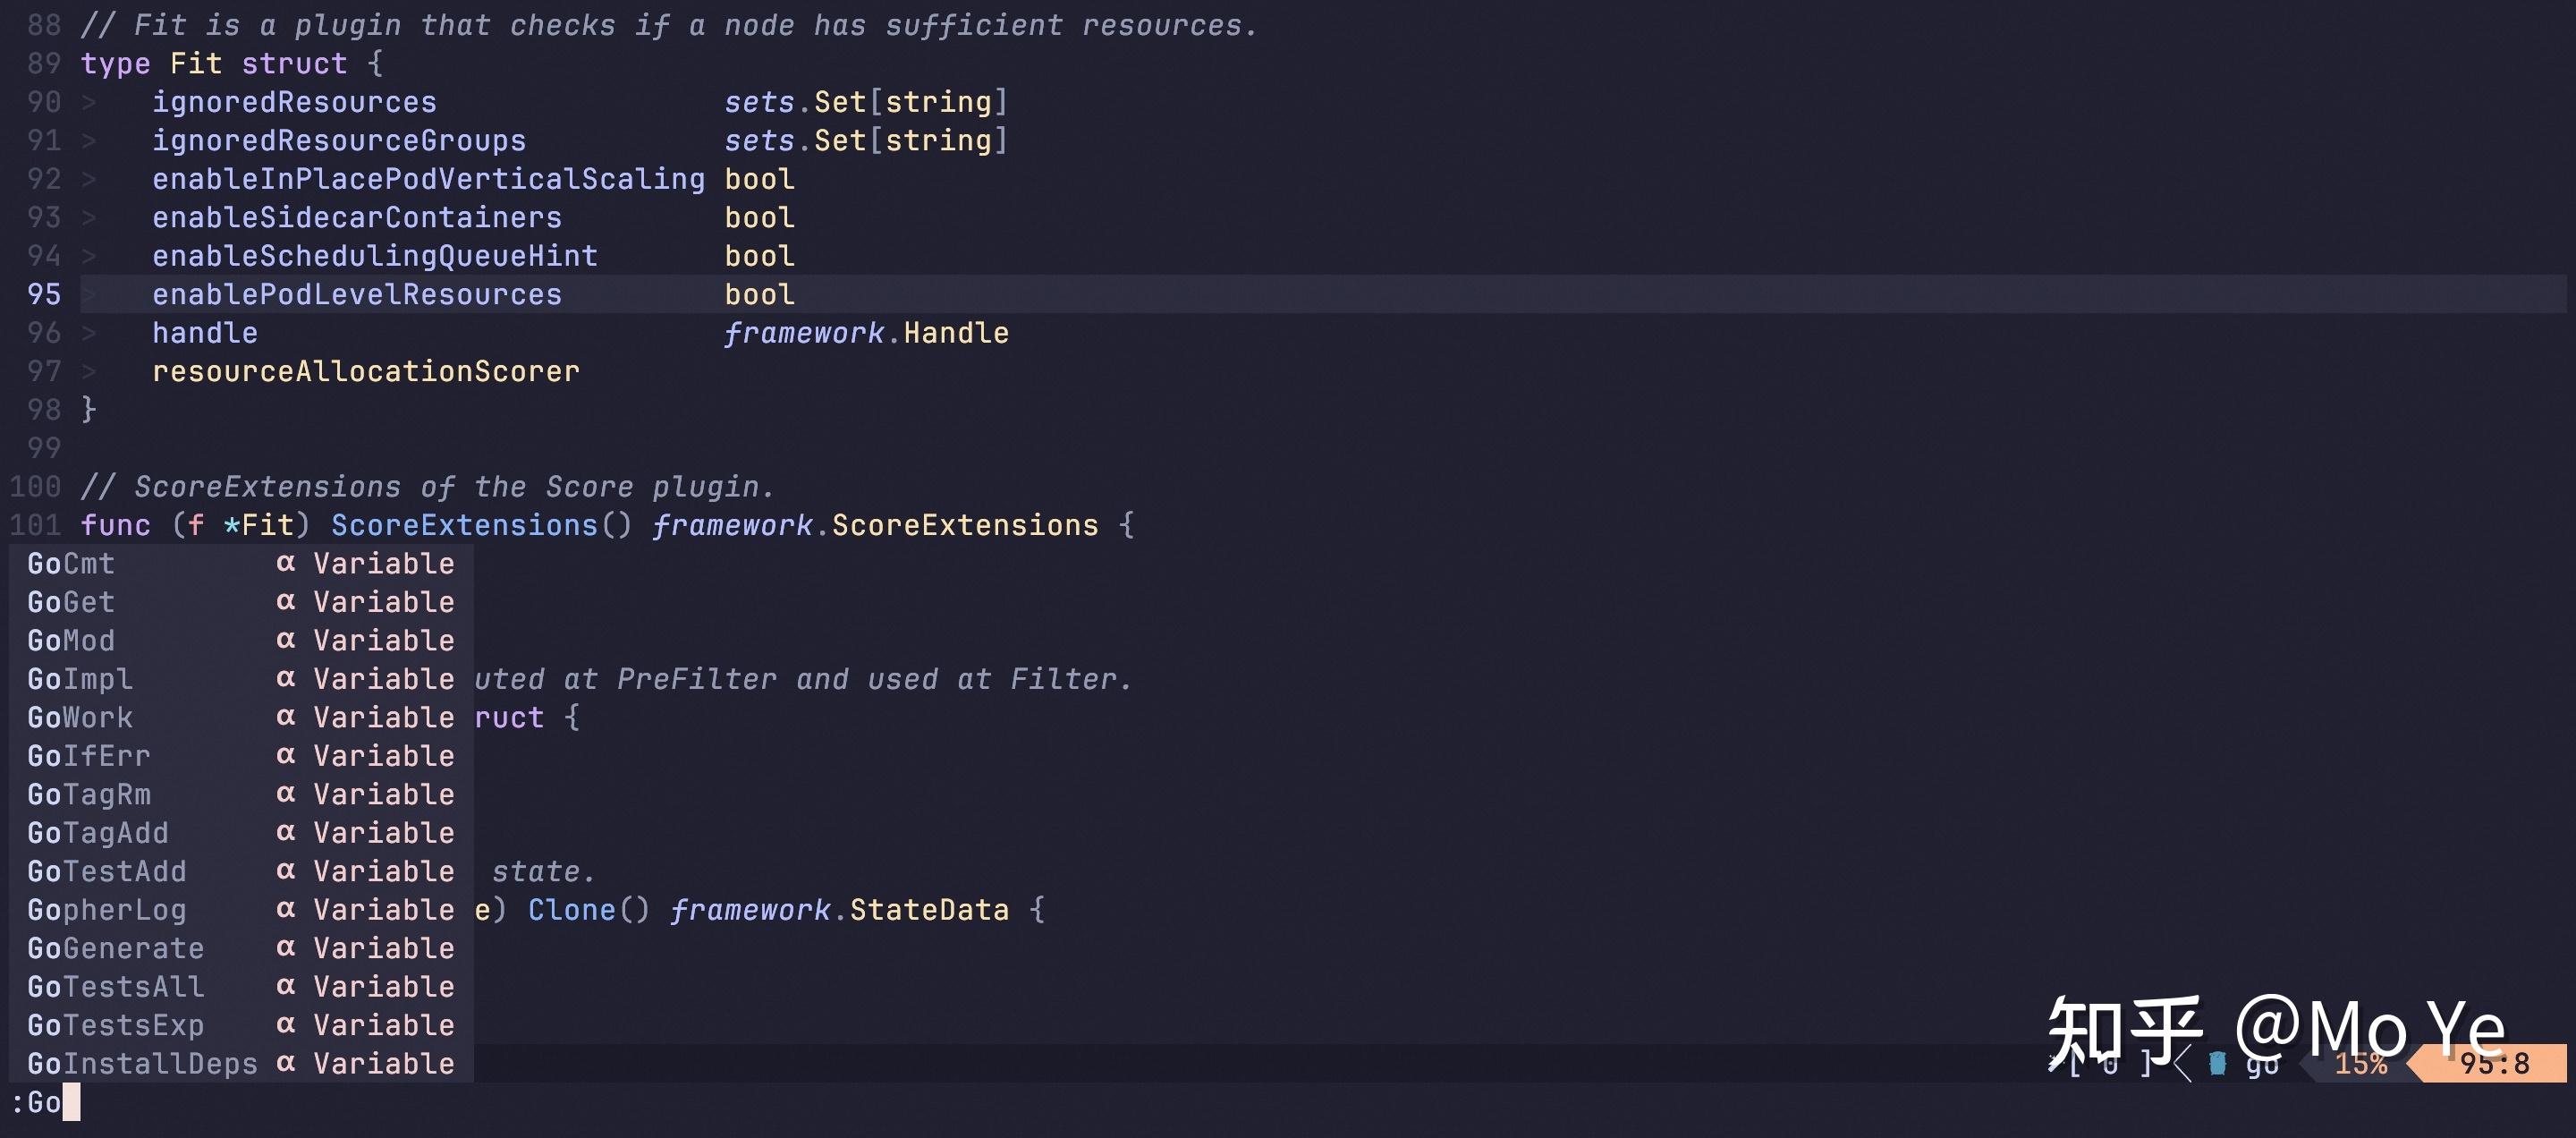The width and height of the screenshot is (2576, 1138).
Task: Select the highlighted GoInstallDeps entry
Action: [x=140, y=1063]
